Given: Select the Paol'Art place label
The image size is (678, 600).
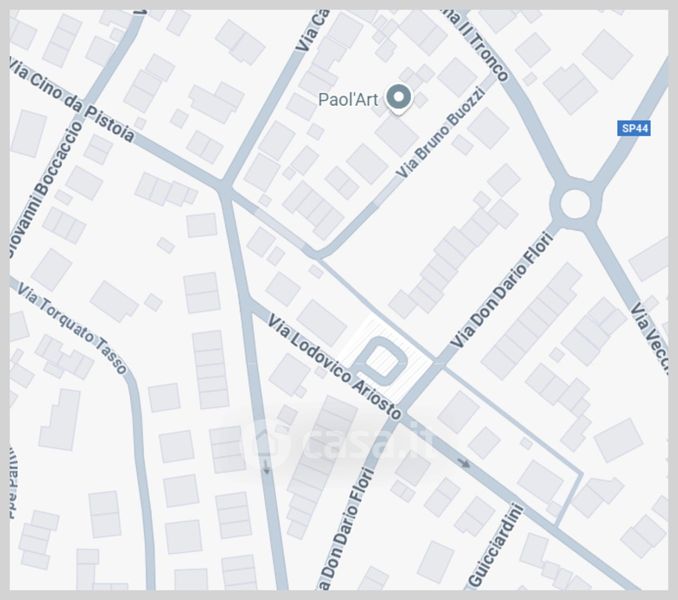Looking at the screenshot, I should tap(348, 100).
